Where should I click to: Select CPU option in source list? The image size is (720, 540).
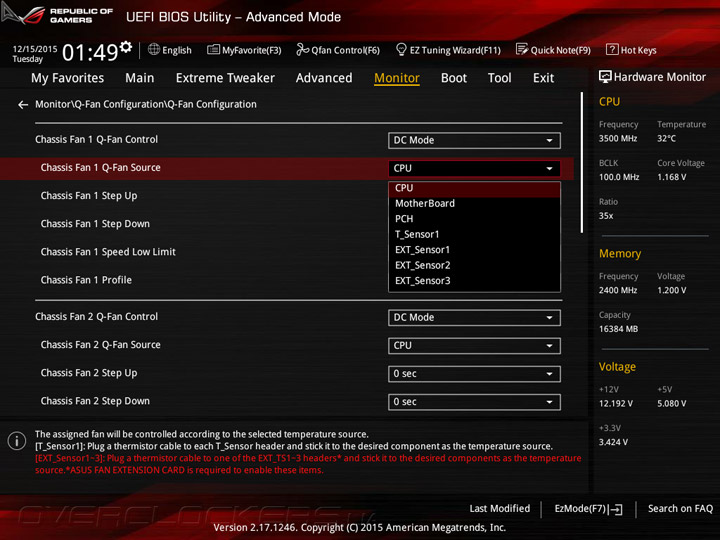coord(474,188)
